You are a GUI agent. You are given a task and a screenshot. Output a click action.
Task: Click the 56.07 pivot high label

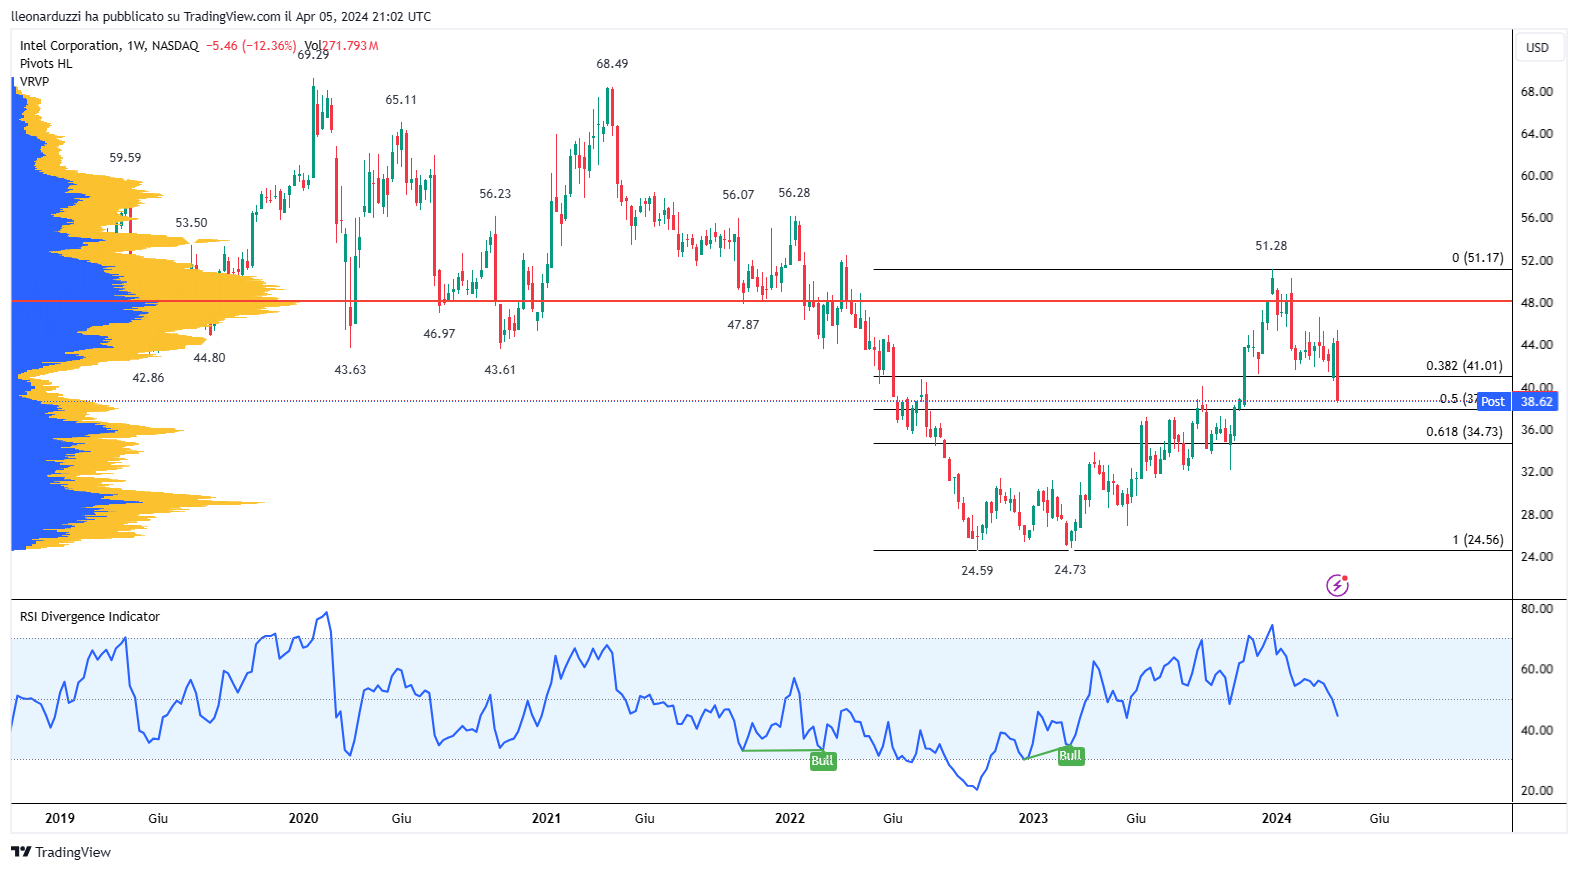tap(738, 194)
